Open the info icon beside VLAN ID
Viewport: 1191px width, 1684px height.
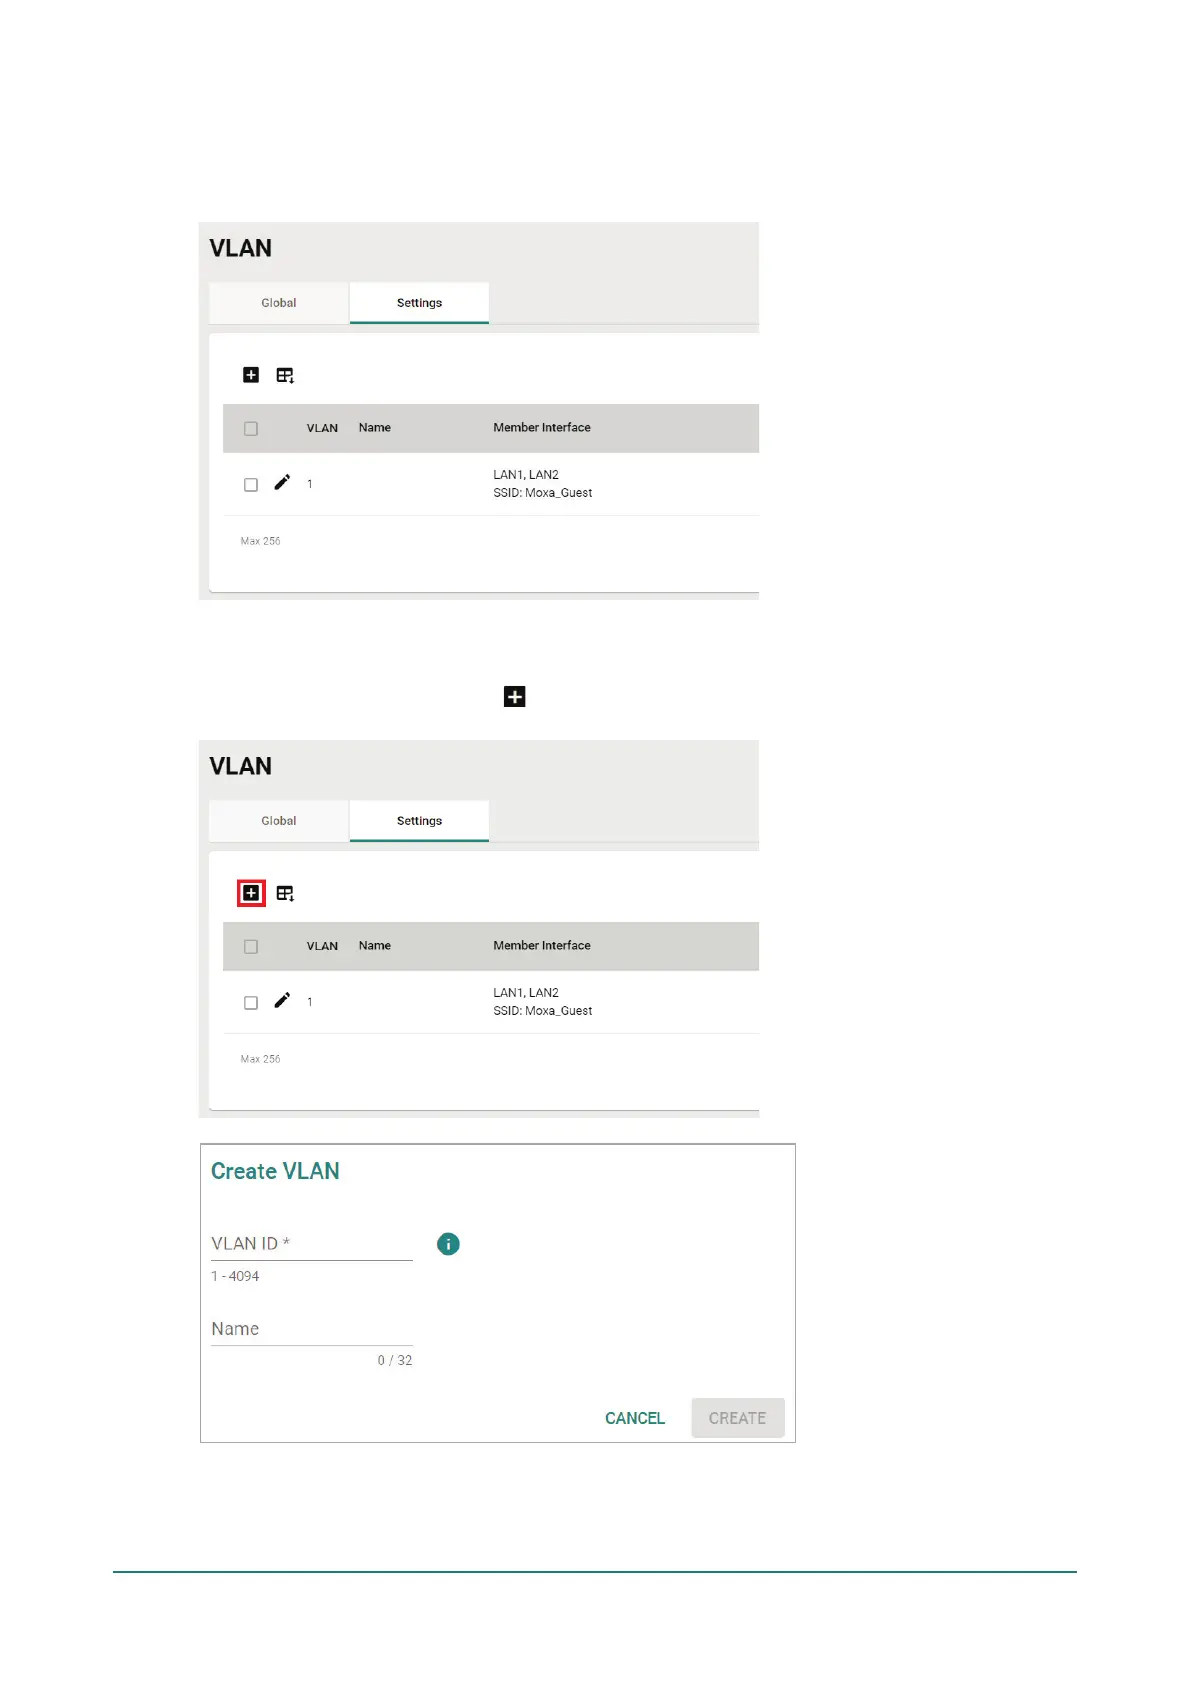click(x=448, y=1244)
